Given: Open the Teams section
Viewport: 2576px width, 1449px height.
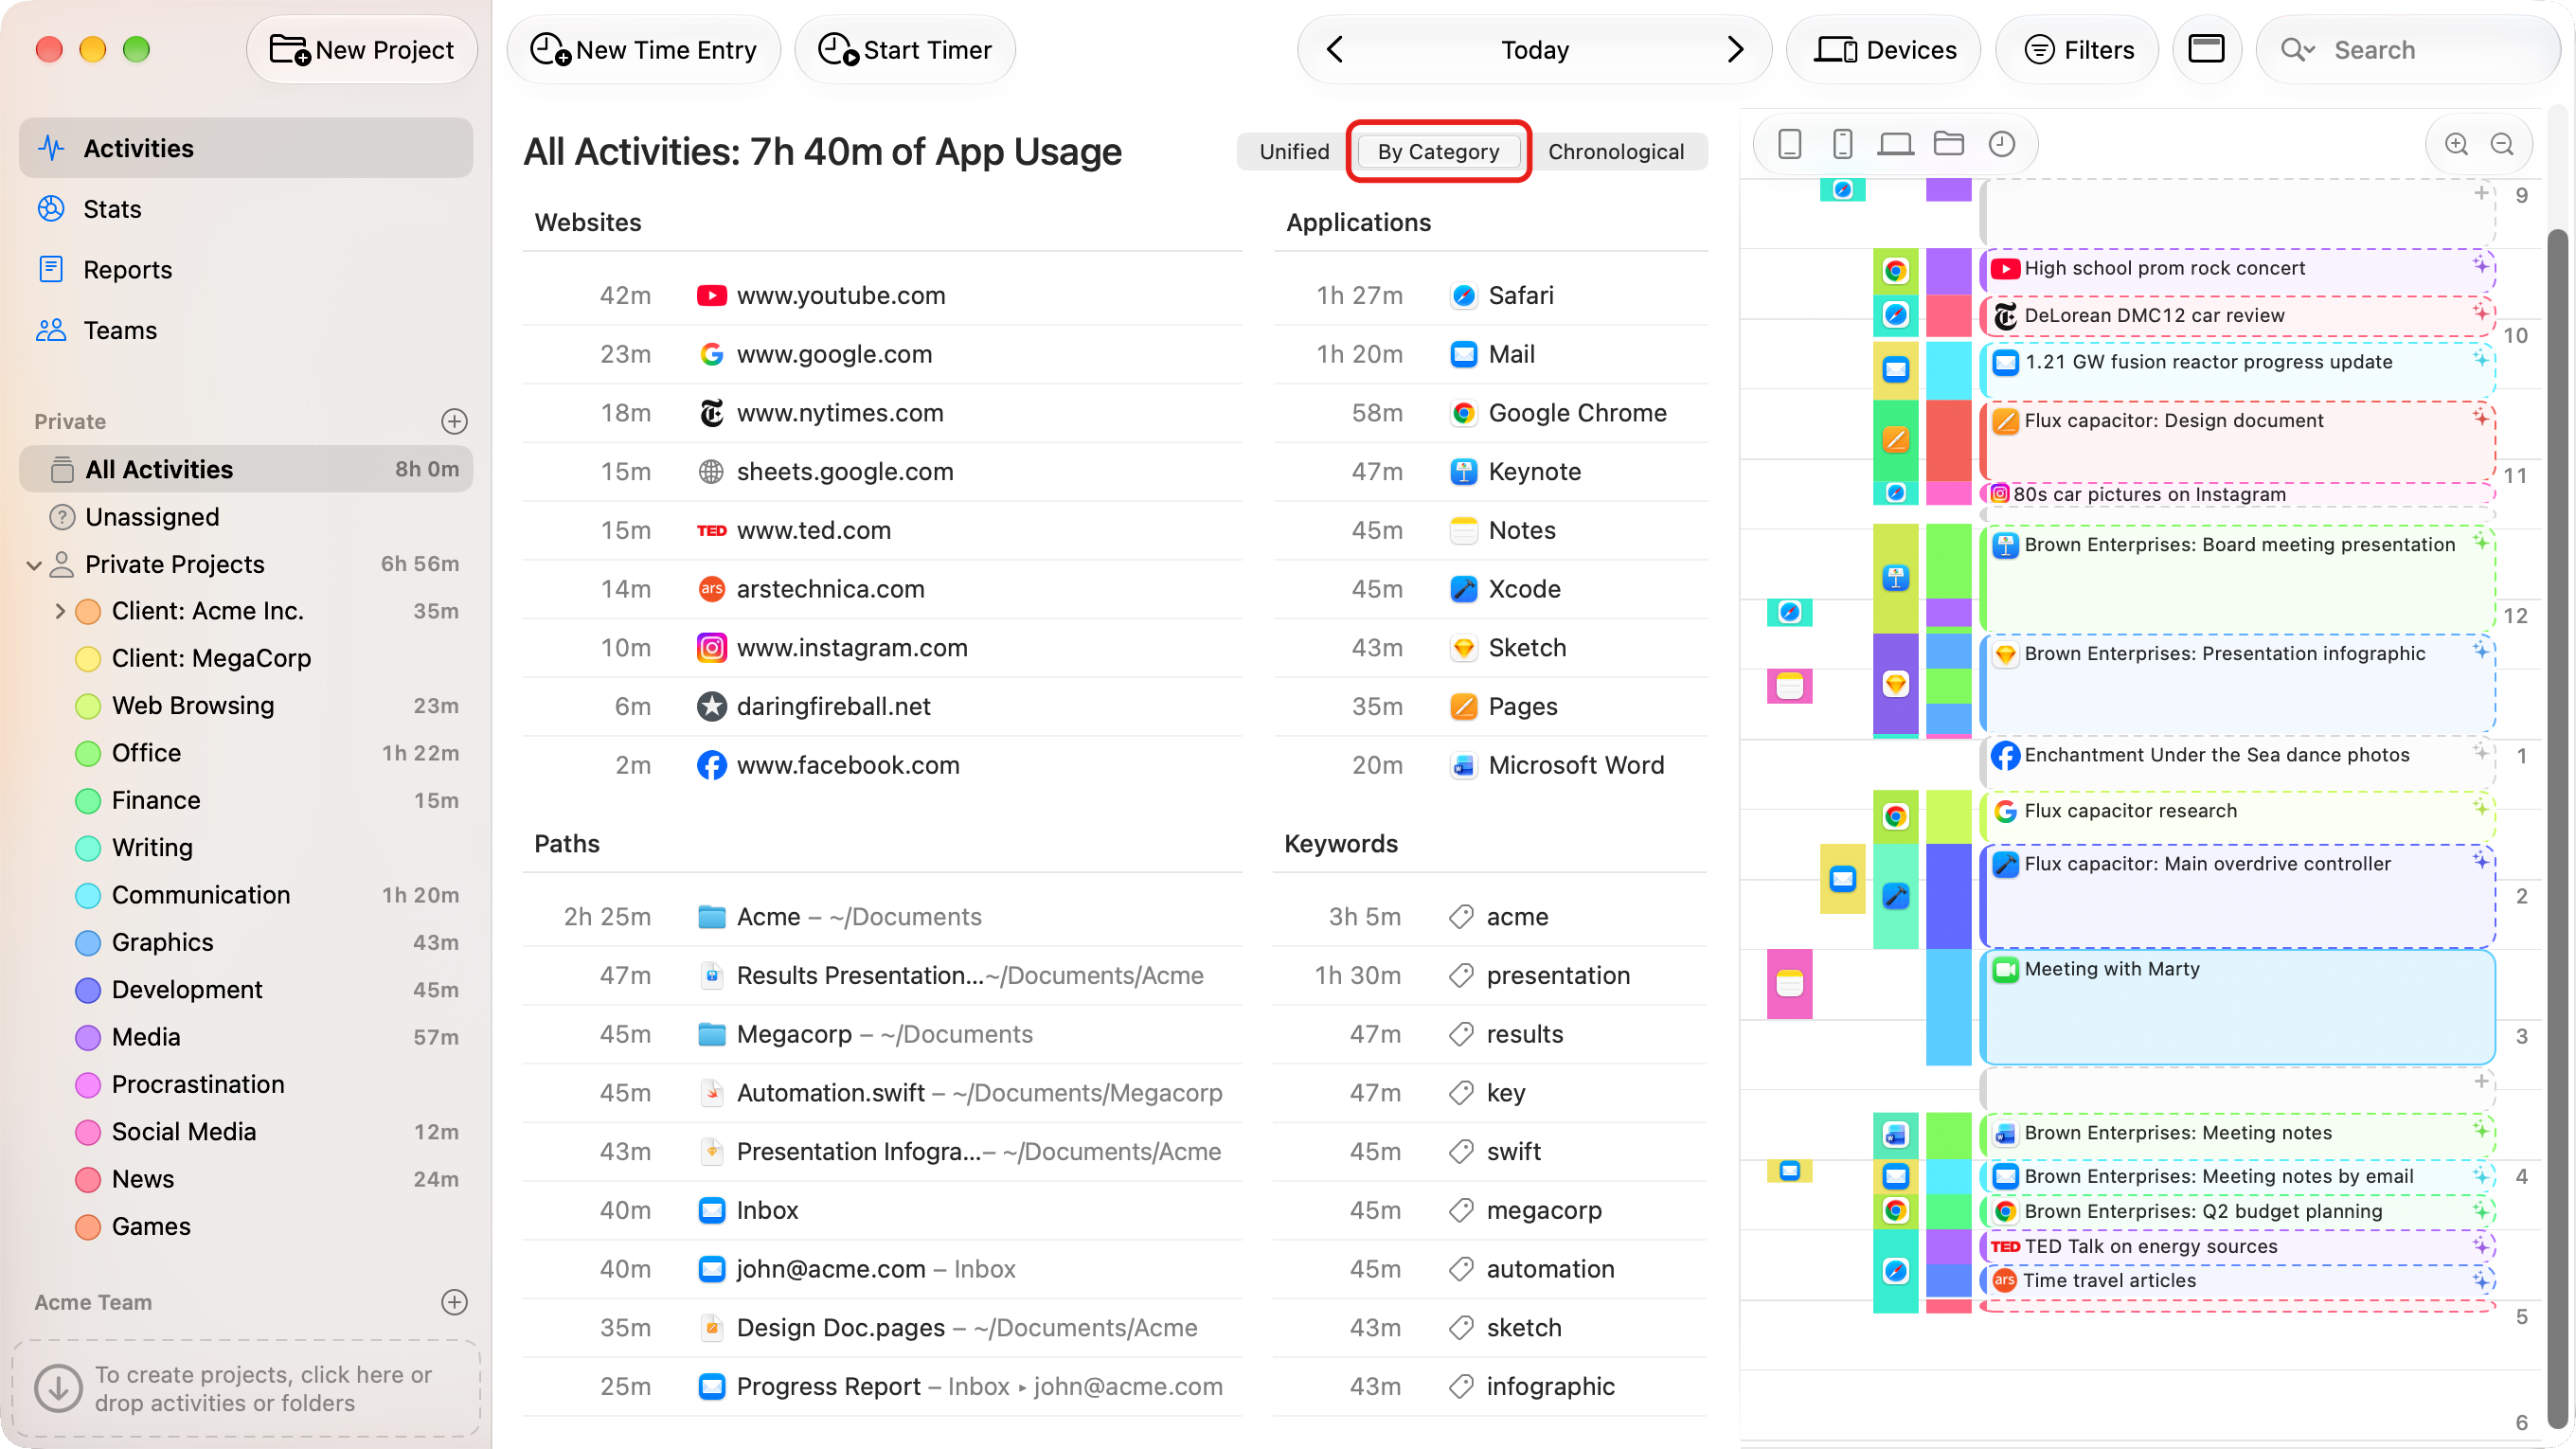Looking at the screenshot, I should (246, 330).
